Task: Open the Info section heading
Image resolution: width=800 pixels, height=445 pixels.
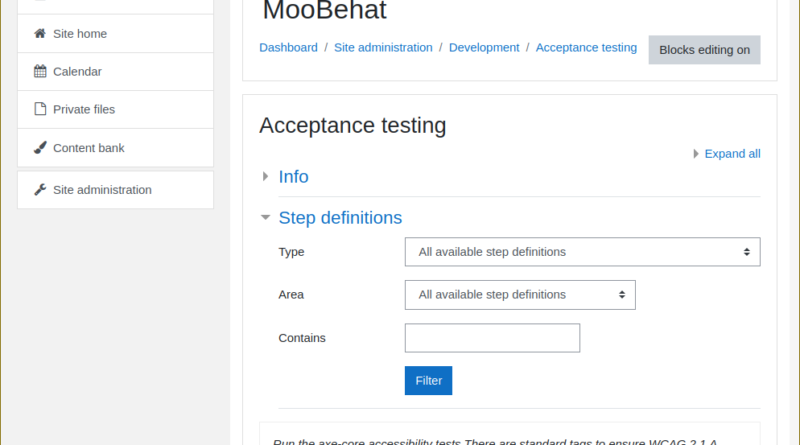Action: click(x=293, y=177)
